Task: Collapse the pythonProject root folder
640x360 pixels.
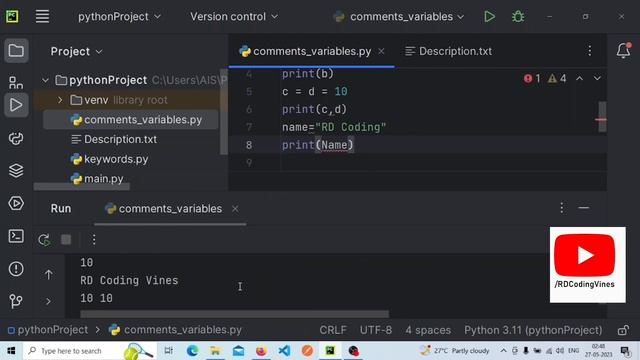Action: 45,80
